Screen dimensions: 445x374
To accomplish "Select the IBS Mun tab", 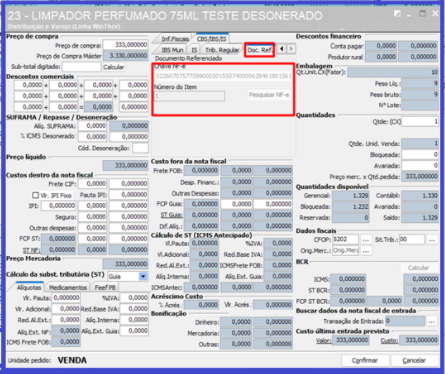I will 172,50.
